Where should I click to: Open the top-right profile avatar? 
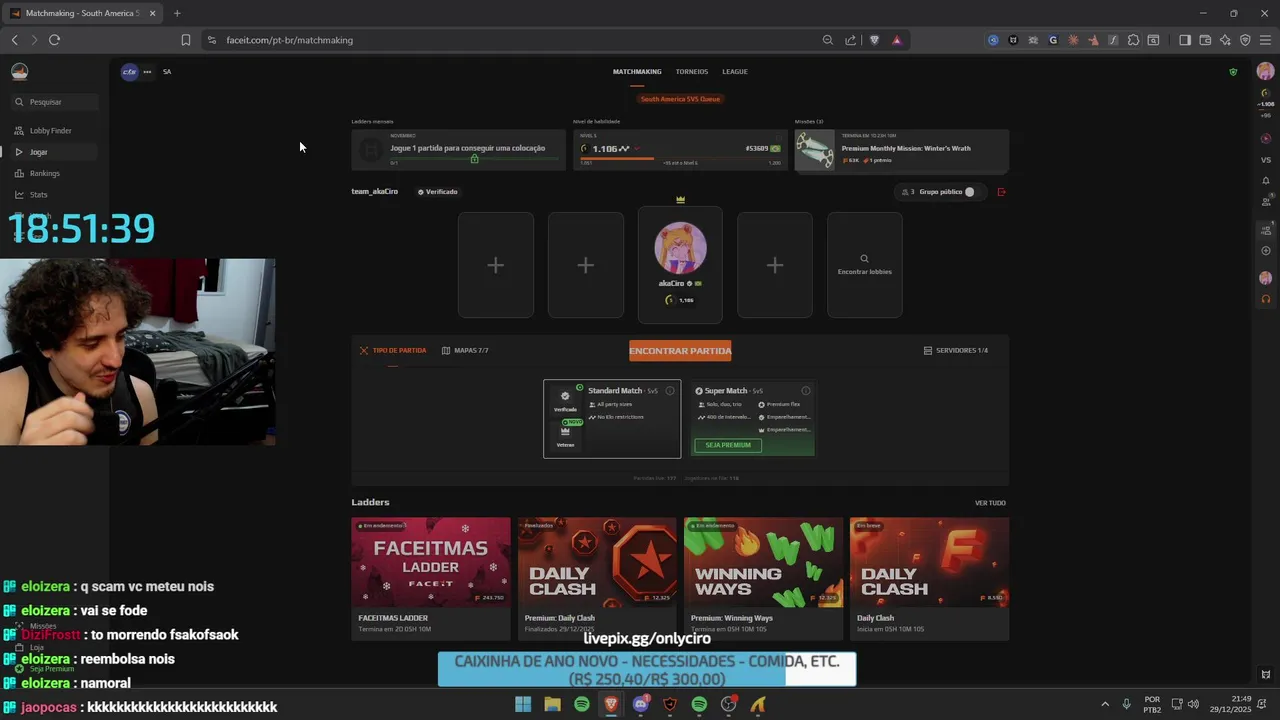point(1265,72)
